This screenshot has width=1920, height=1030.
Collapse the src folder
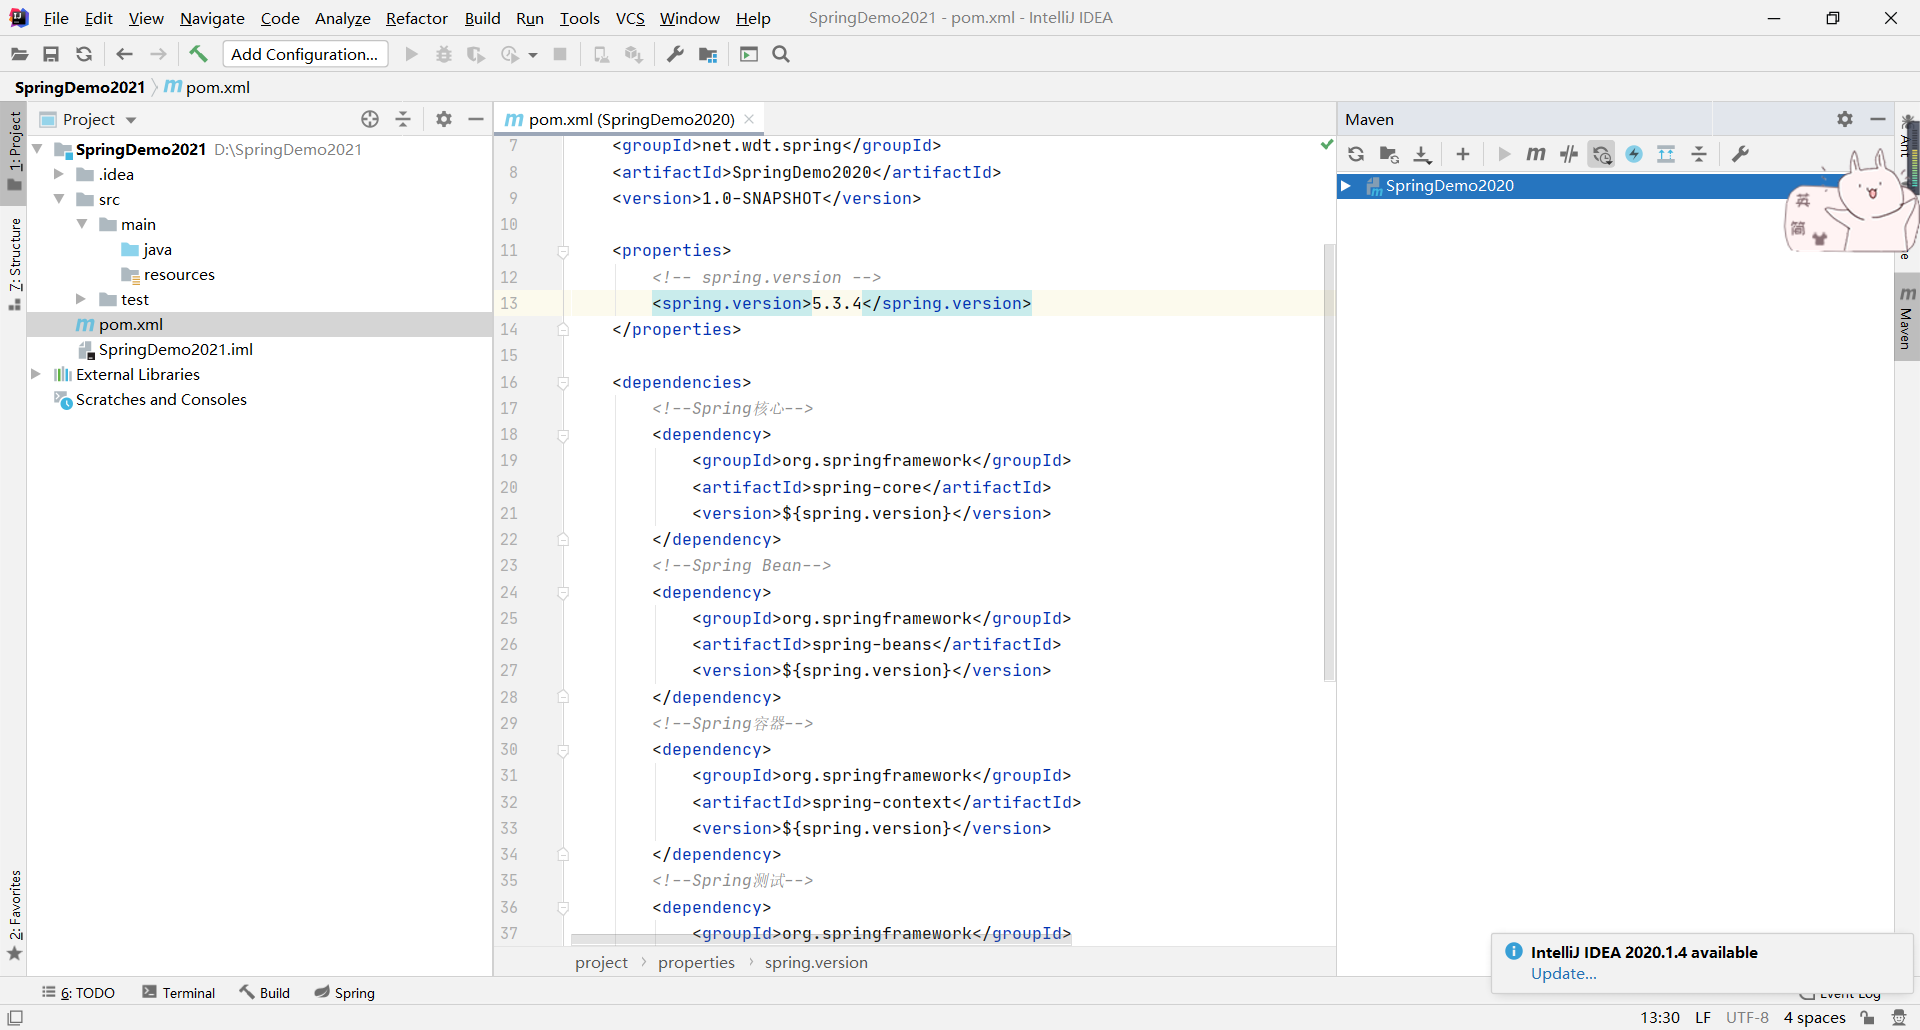pos(59,199)
